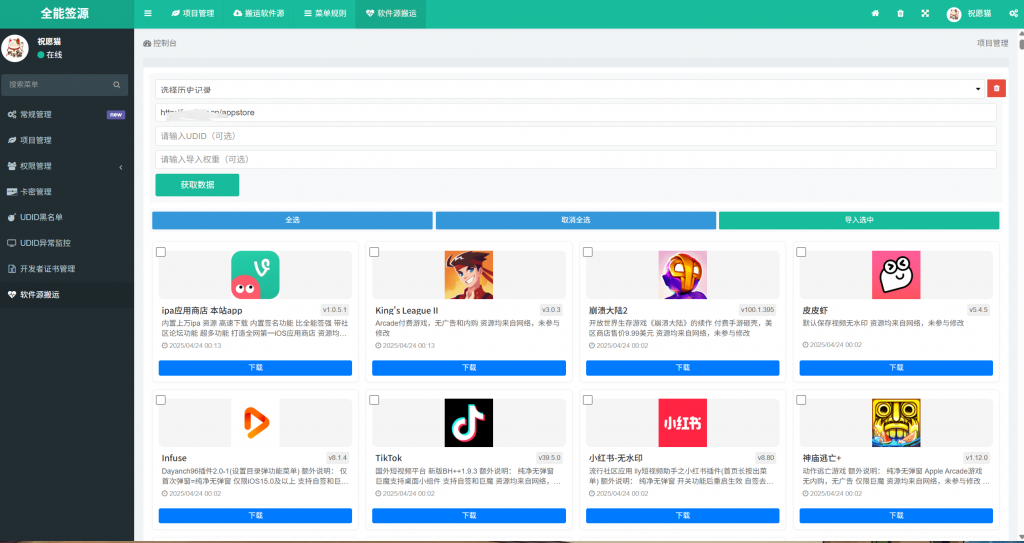Click 下载 under 神庙逃亡+

(x=896, y=516)
